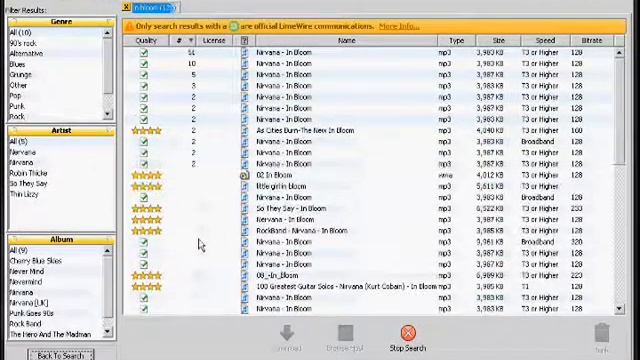Click star rating of So They Say row

[147, 209]
